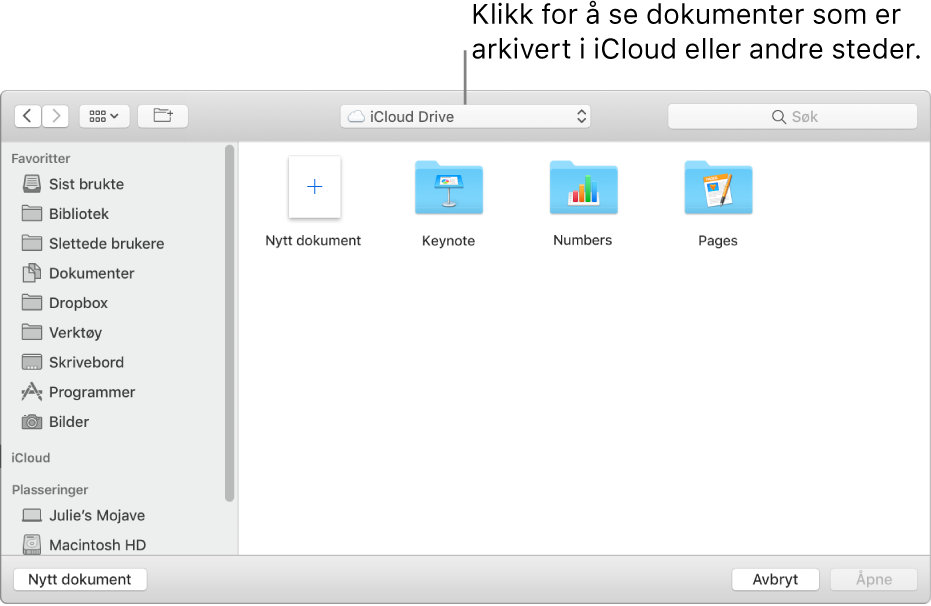This screenshot has width=931, height=606.
Task: Select Programmer text in sidebar
Action: pyautogui.click(x=92, y=392)
